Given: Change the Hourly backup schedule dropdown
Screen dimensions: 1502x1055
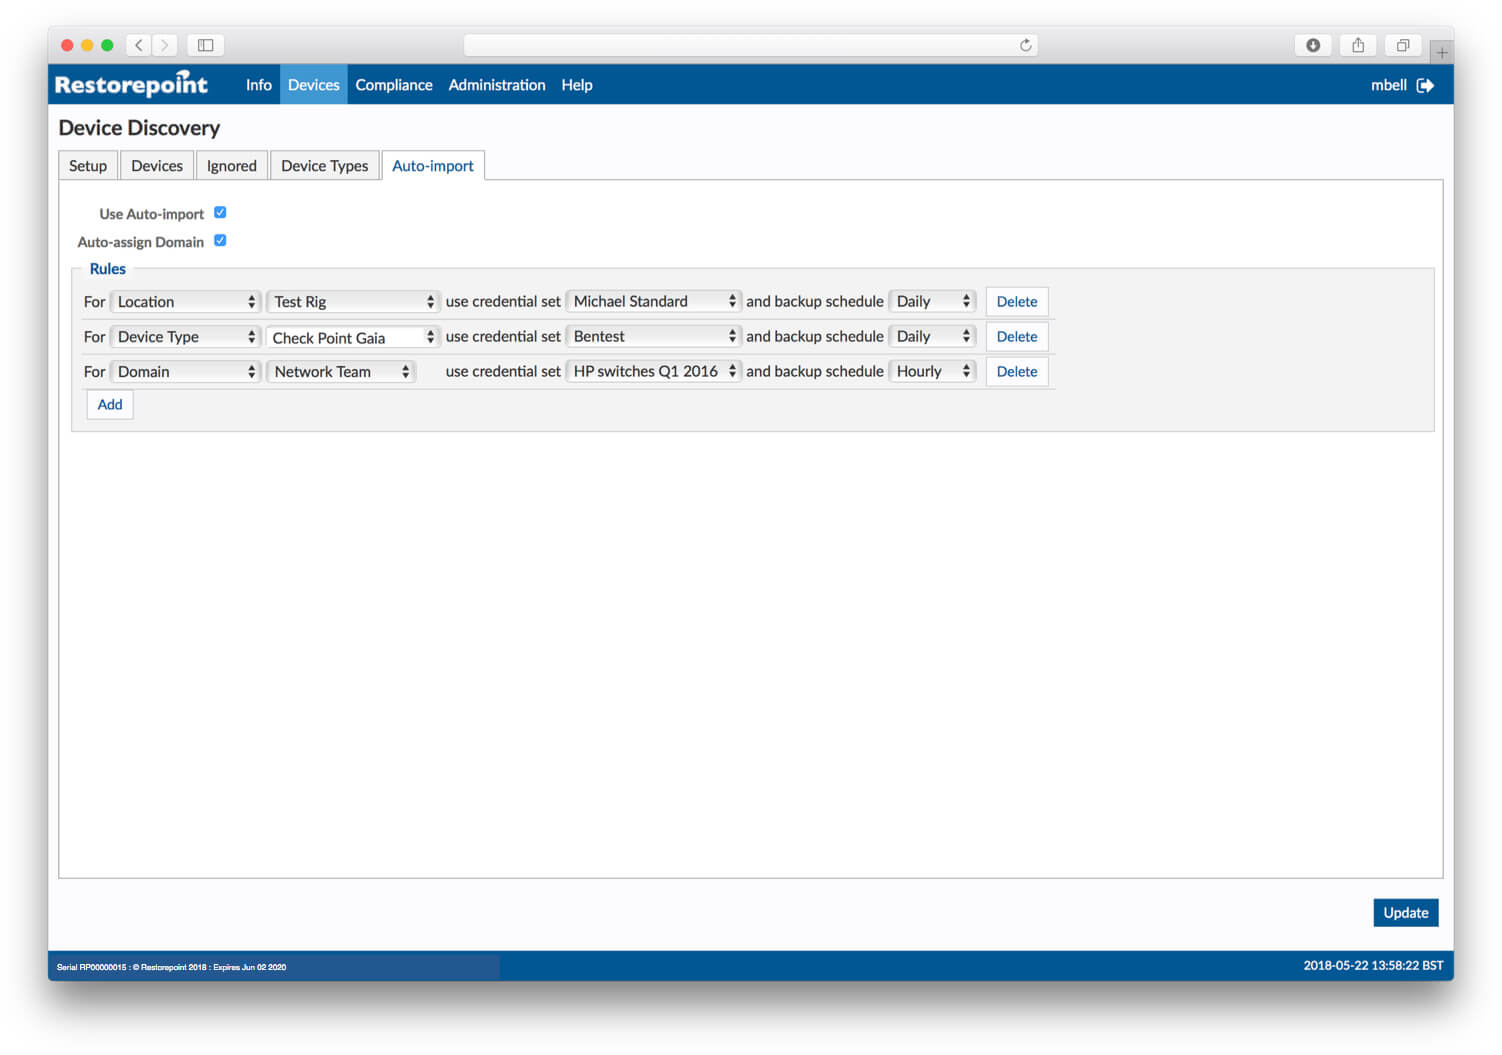Looking at the screenshot, I should tap(932, 371).
